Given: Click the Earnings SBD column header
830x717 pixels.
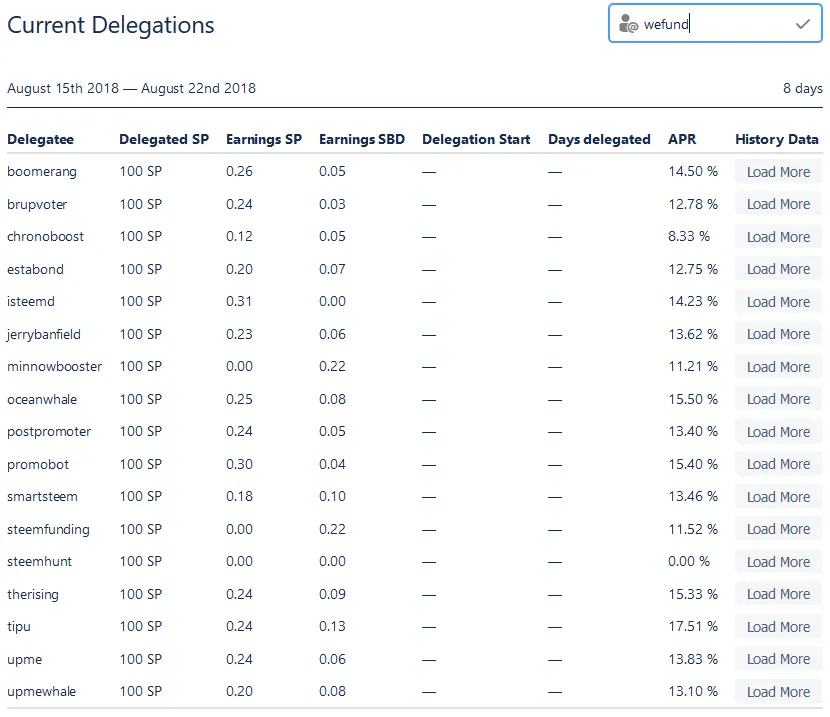Looking at the screenshot, I should pos(362,139).
